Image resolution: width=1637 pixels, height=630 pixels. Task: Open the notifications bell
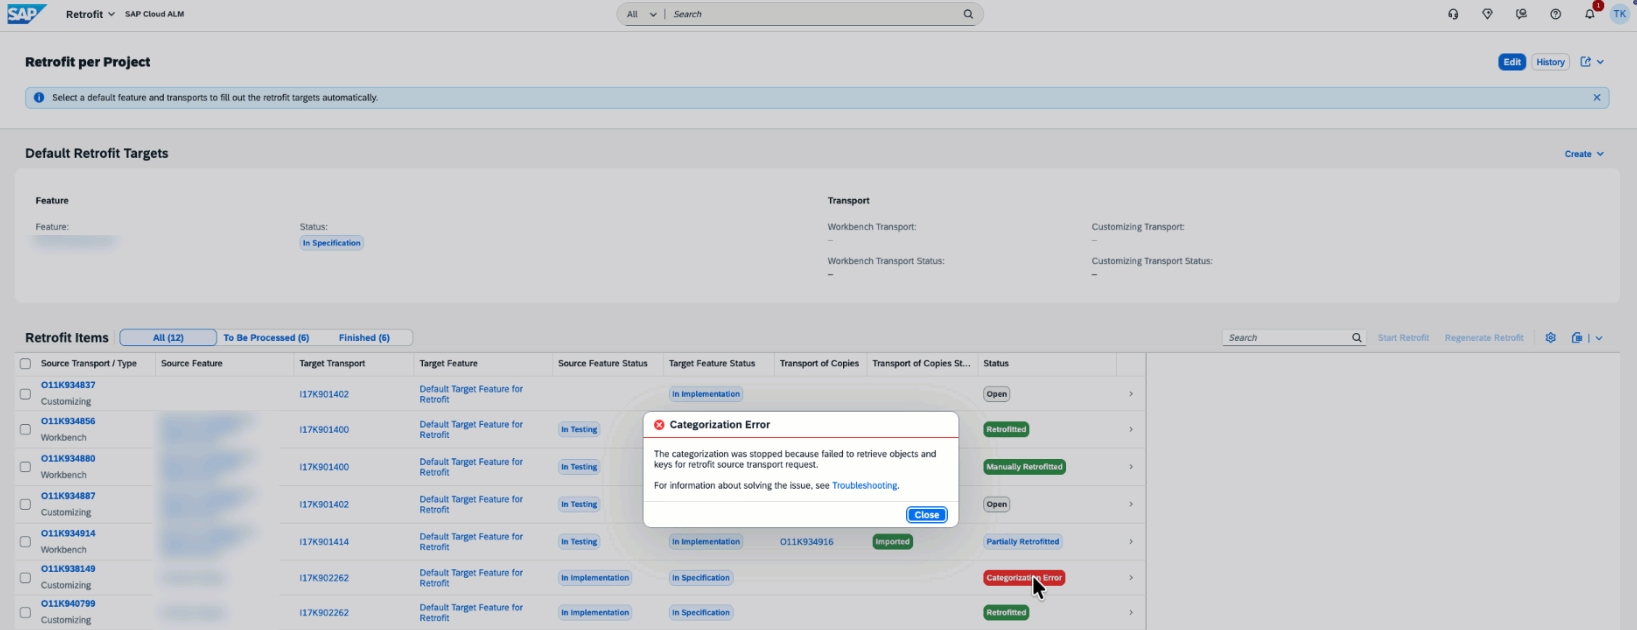point(1589,14)
